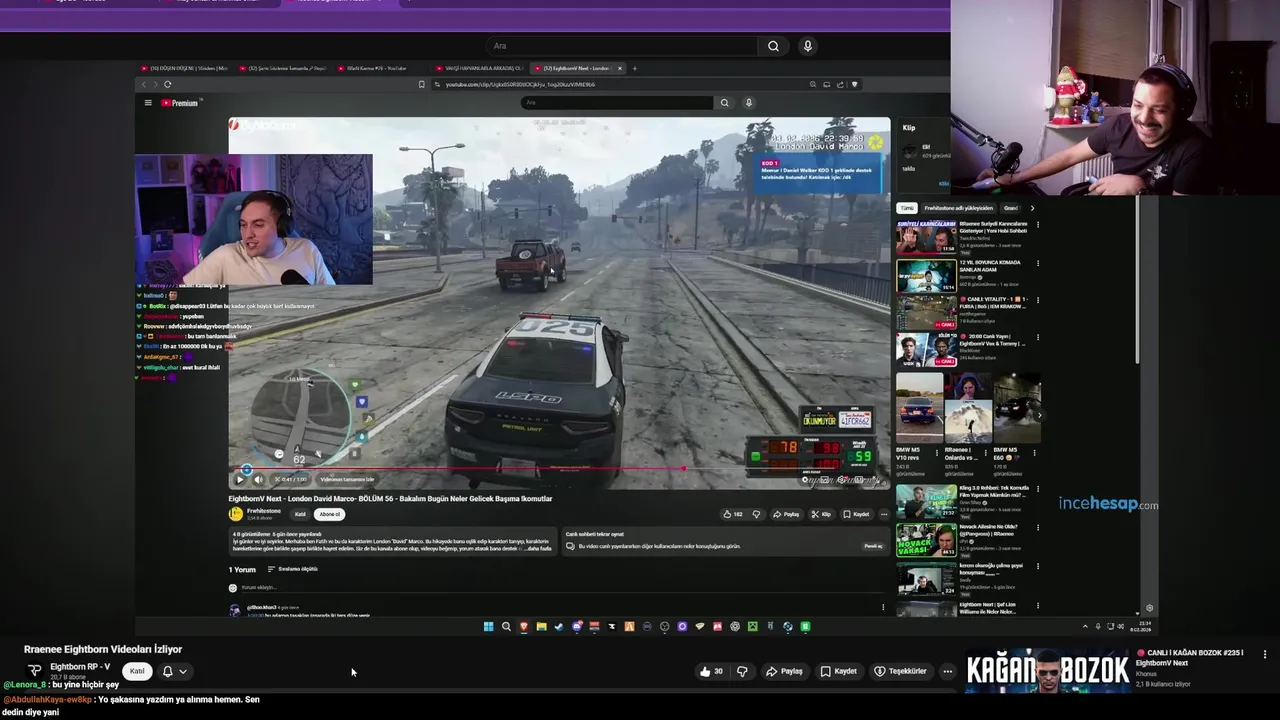Expand the description with '...daha fazla'
The image size is (1280, 720).
[x=539, y=549]
